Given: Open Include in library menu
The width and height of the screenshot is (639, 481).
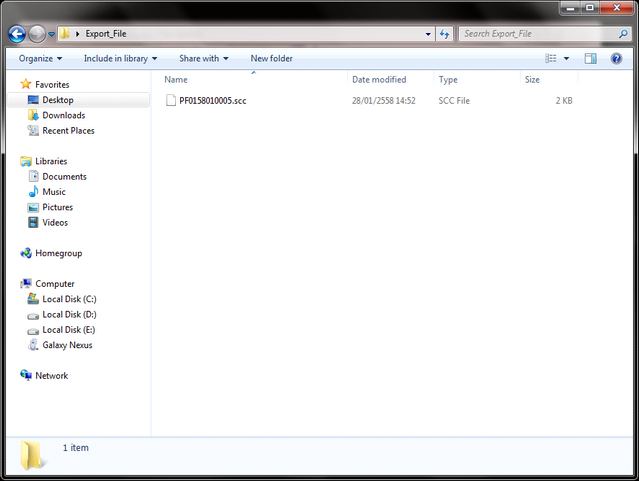Looking at the screenshot, I should (120, 58).
